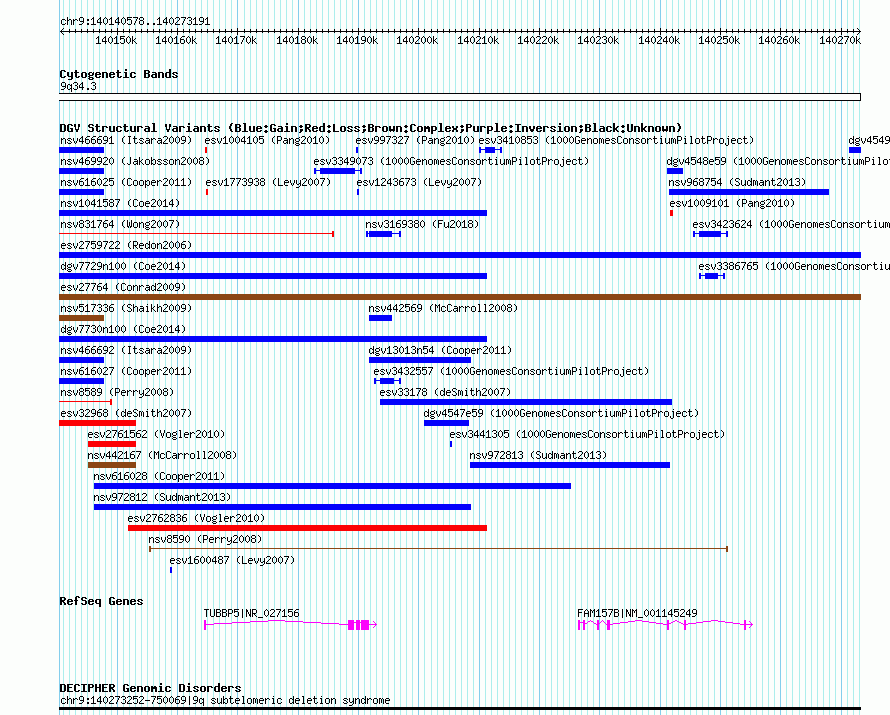Open the nsv517336 (Shaikh2009) variant label
This screenshot has width=890, height=715.
click(x=126, y=308)
